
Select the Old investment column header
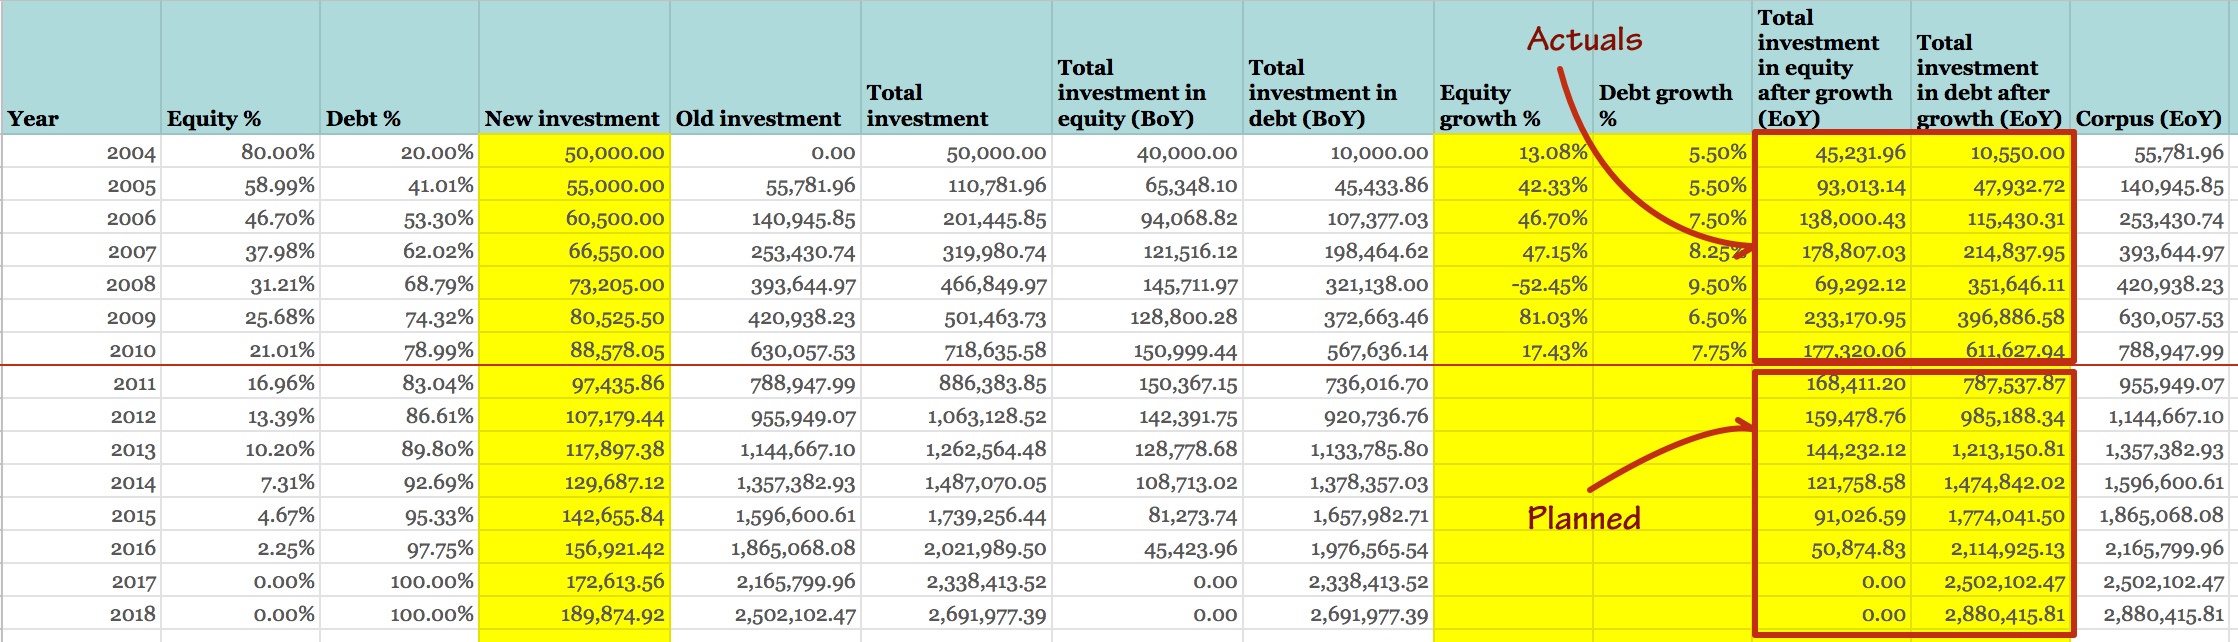click(x=765, y=67)
